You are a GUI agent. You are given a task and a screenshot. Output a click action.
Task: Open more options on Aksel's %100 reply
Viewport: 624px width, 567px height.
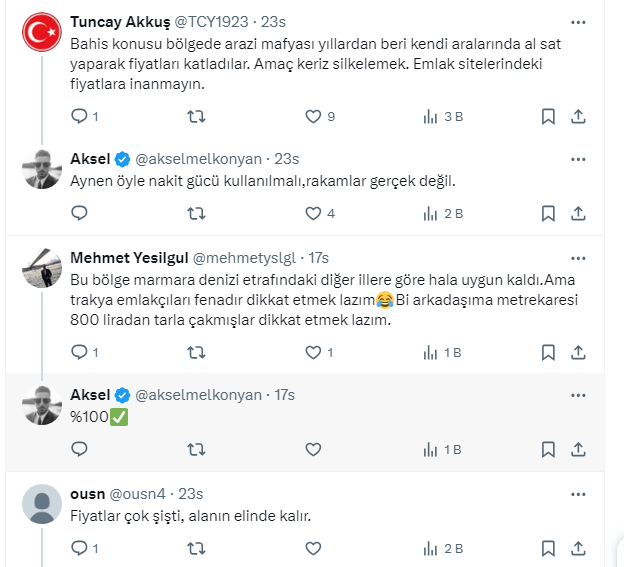tap(578, 394)
